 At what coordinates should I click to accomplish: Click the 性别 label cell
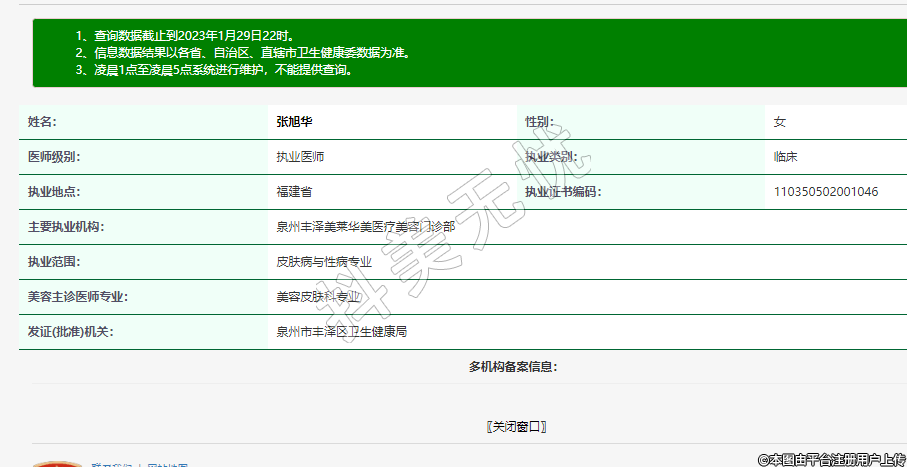pos(539,122)
